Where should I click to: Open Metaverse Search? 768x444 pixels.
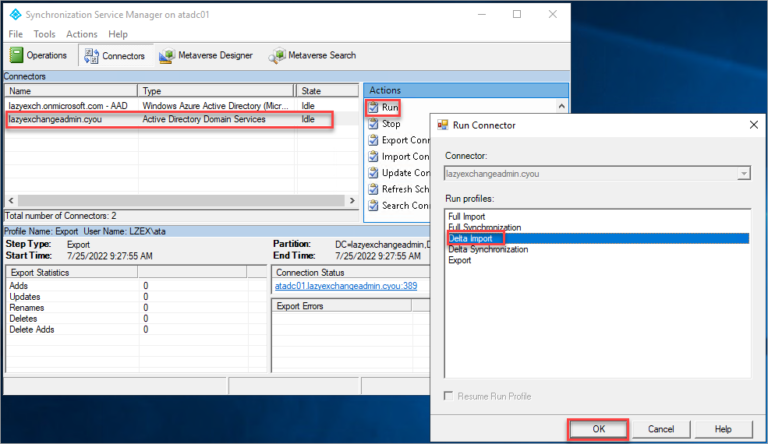point(312,56)
